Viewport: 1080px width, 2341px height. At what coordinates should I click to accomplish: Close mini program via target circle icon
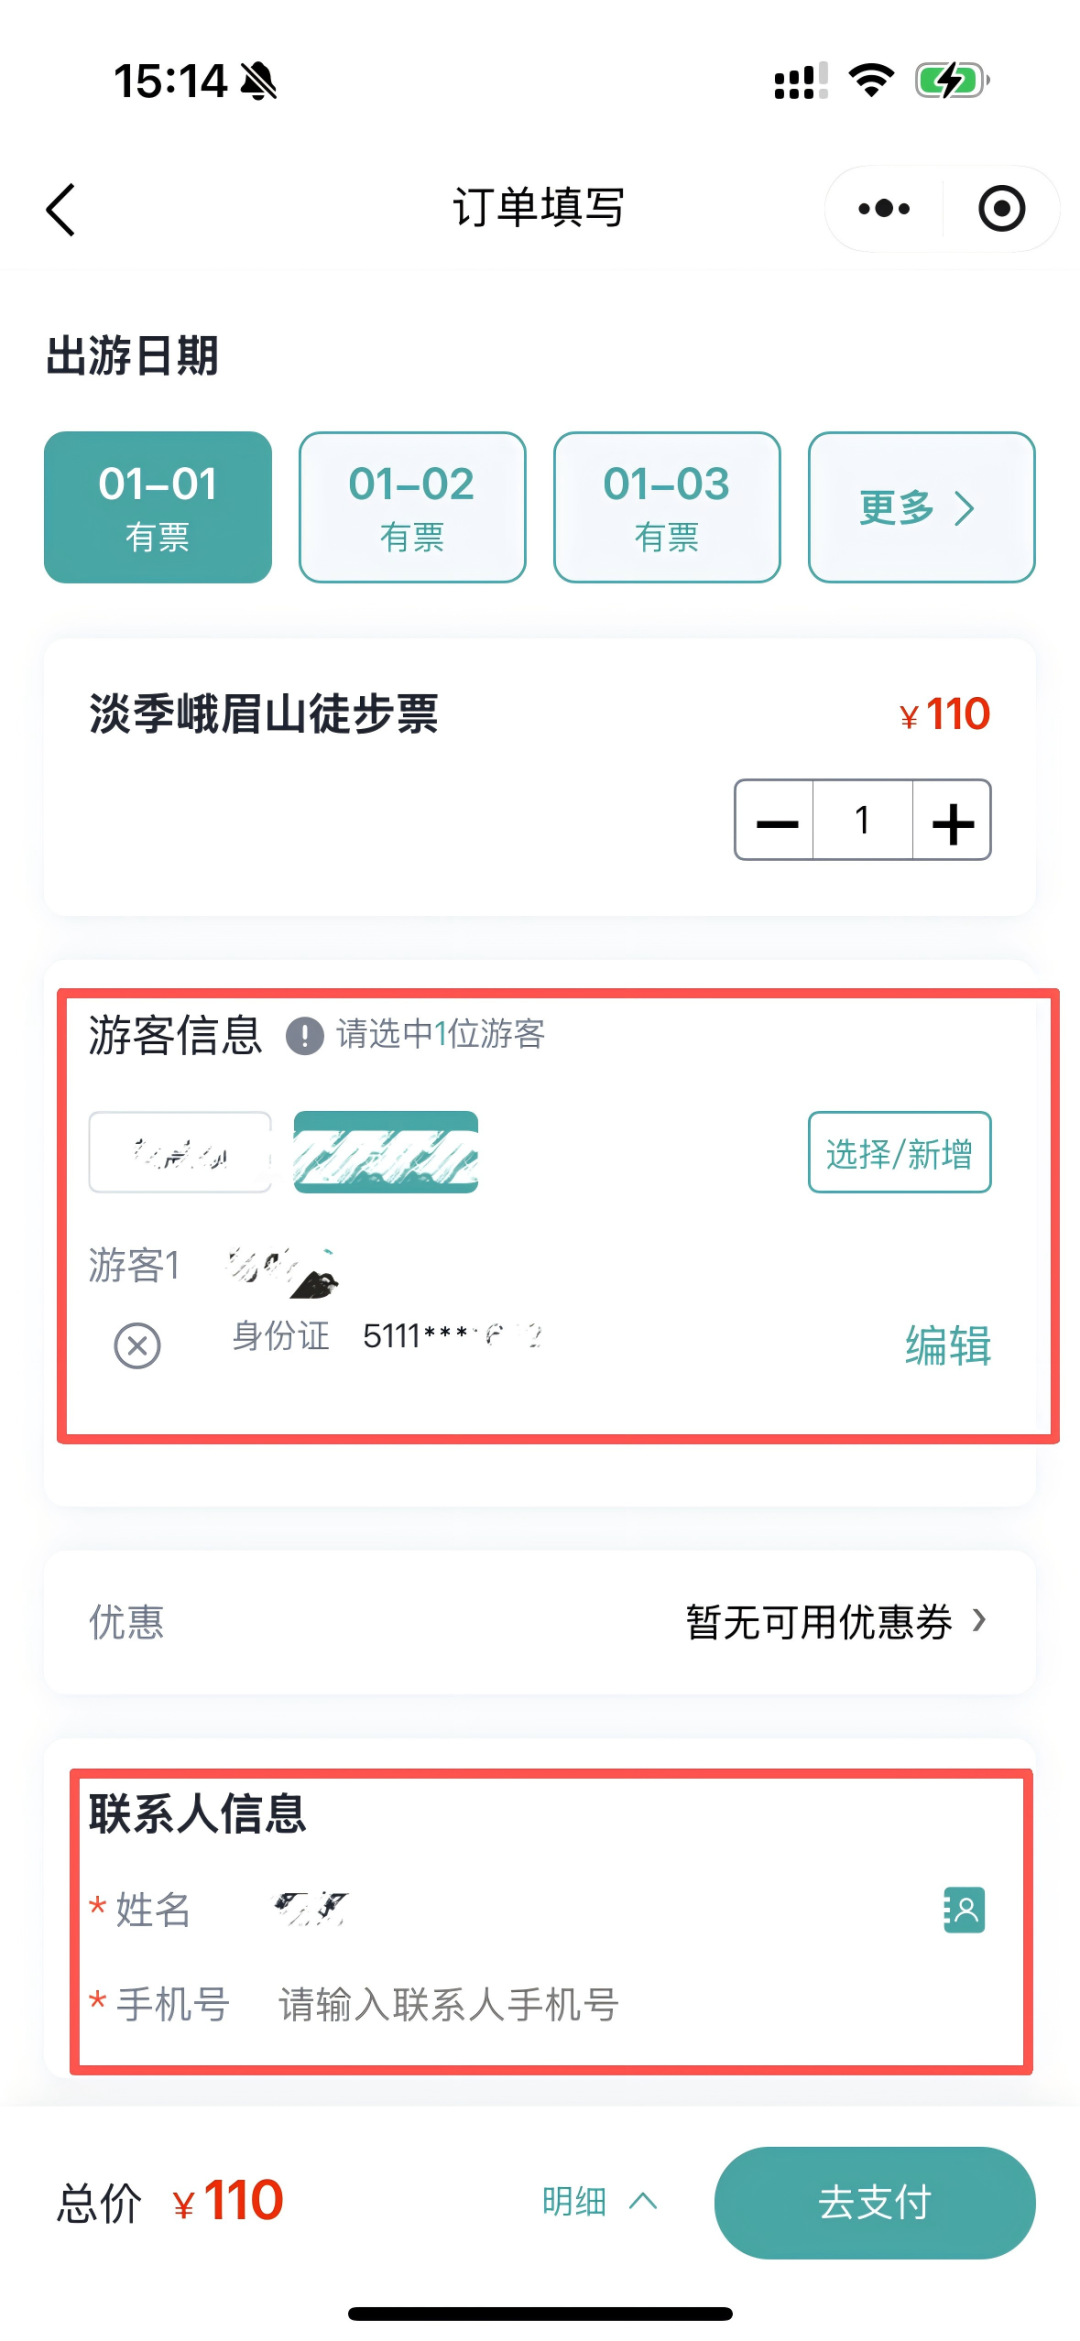(1001, 209)
